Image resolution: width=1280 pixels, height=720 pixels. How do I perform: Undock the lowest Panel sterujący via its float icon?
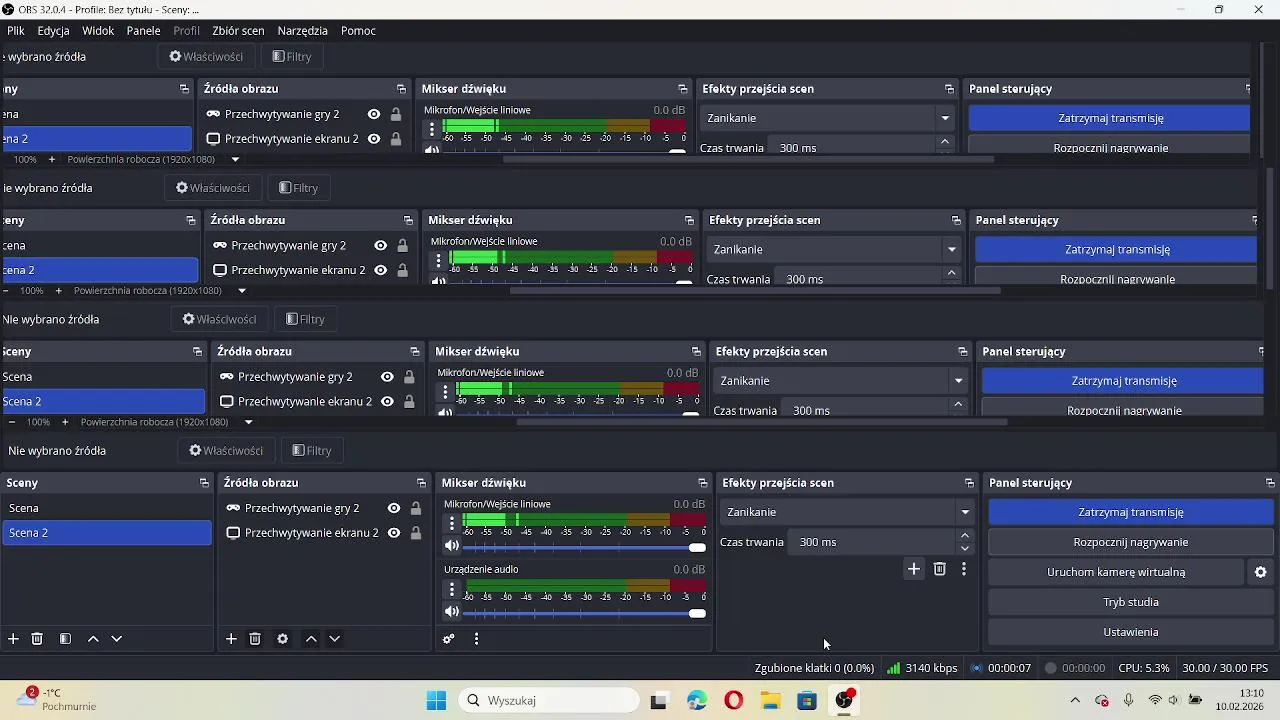1270,483
